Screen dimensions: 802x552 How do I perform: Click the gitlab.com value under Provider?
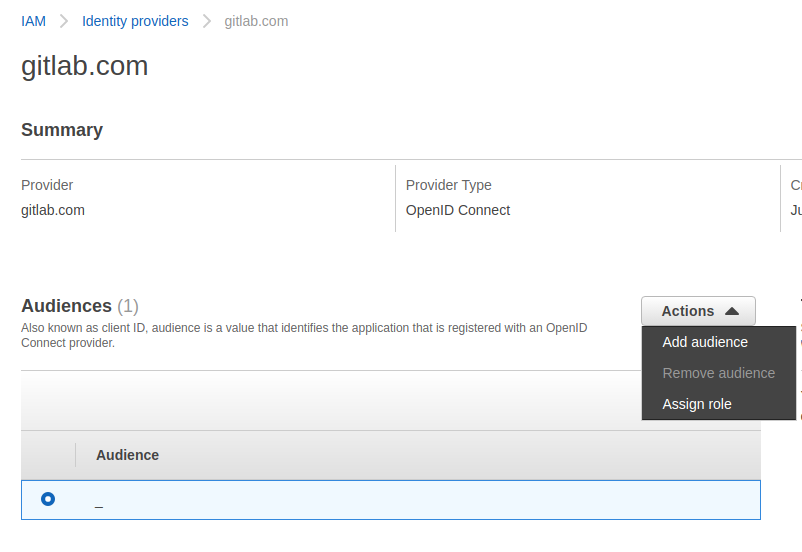[x=53, y=210]
